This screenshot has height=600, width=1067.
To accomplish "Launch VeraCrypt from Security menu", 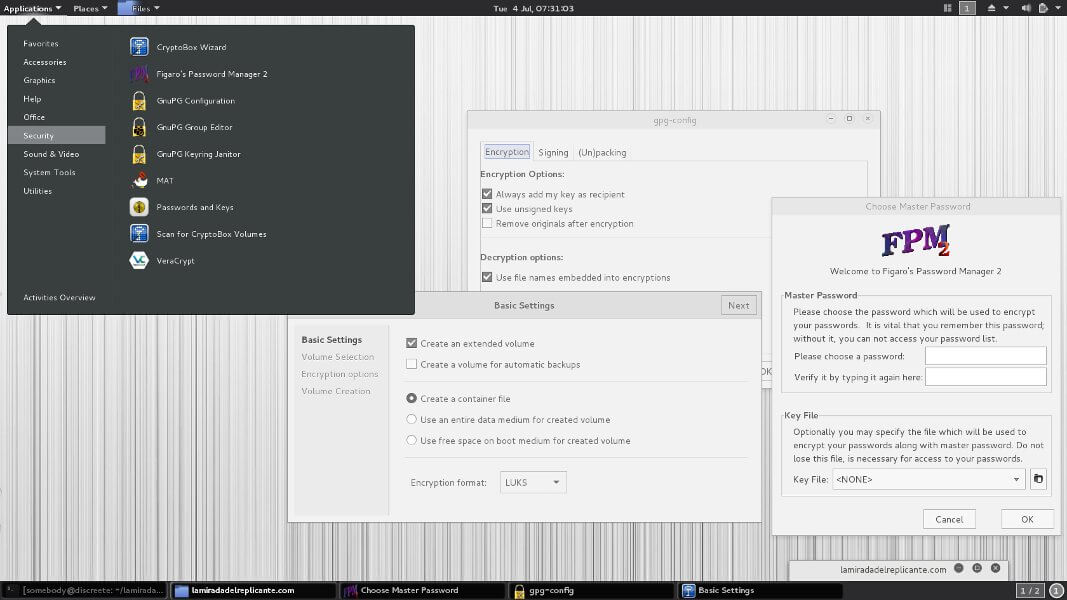I will (175, 261).
